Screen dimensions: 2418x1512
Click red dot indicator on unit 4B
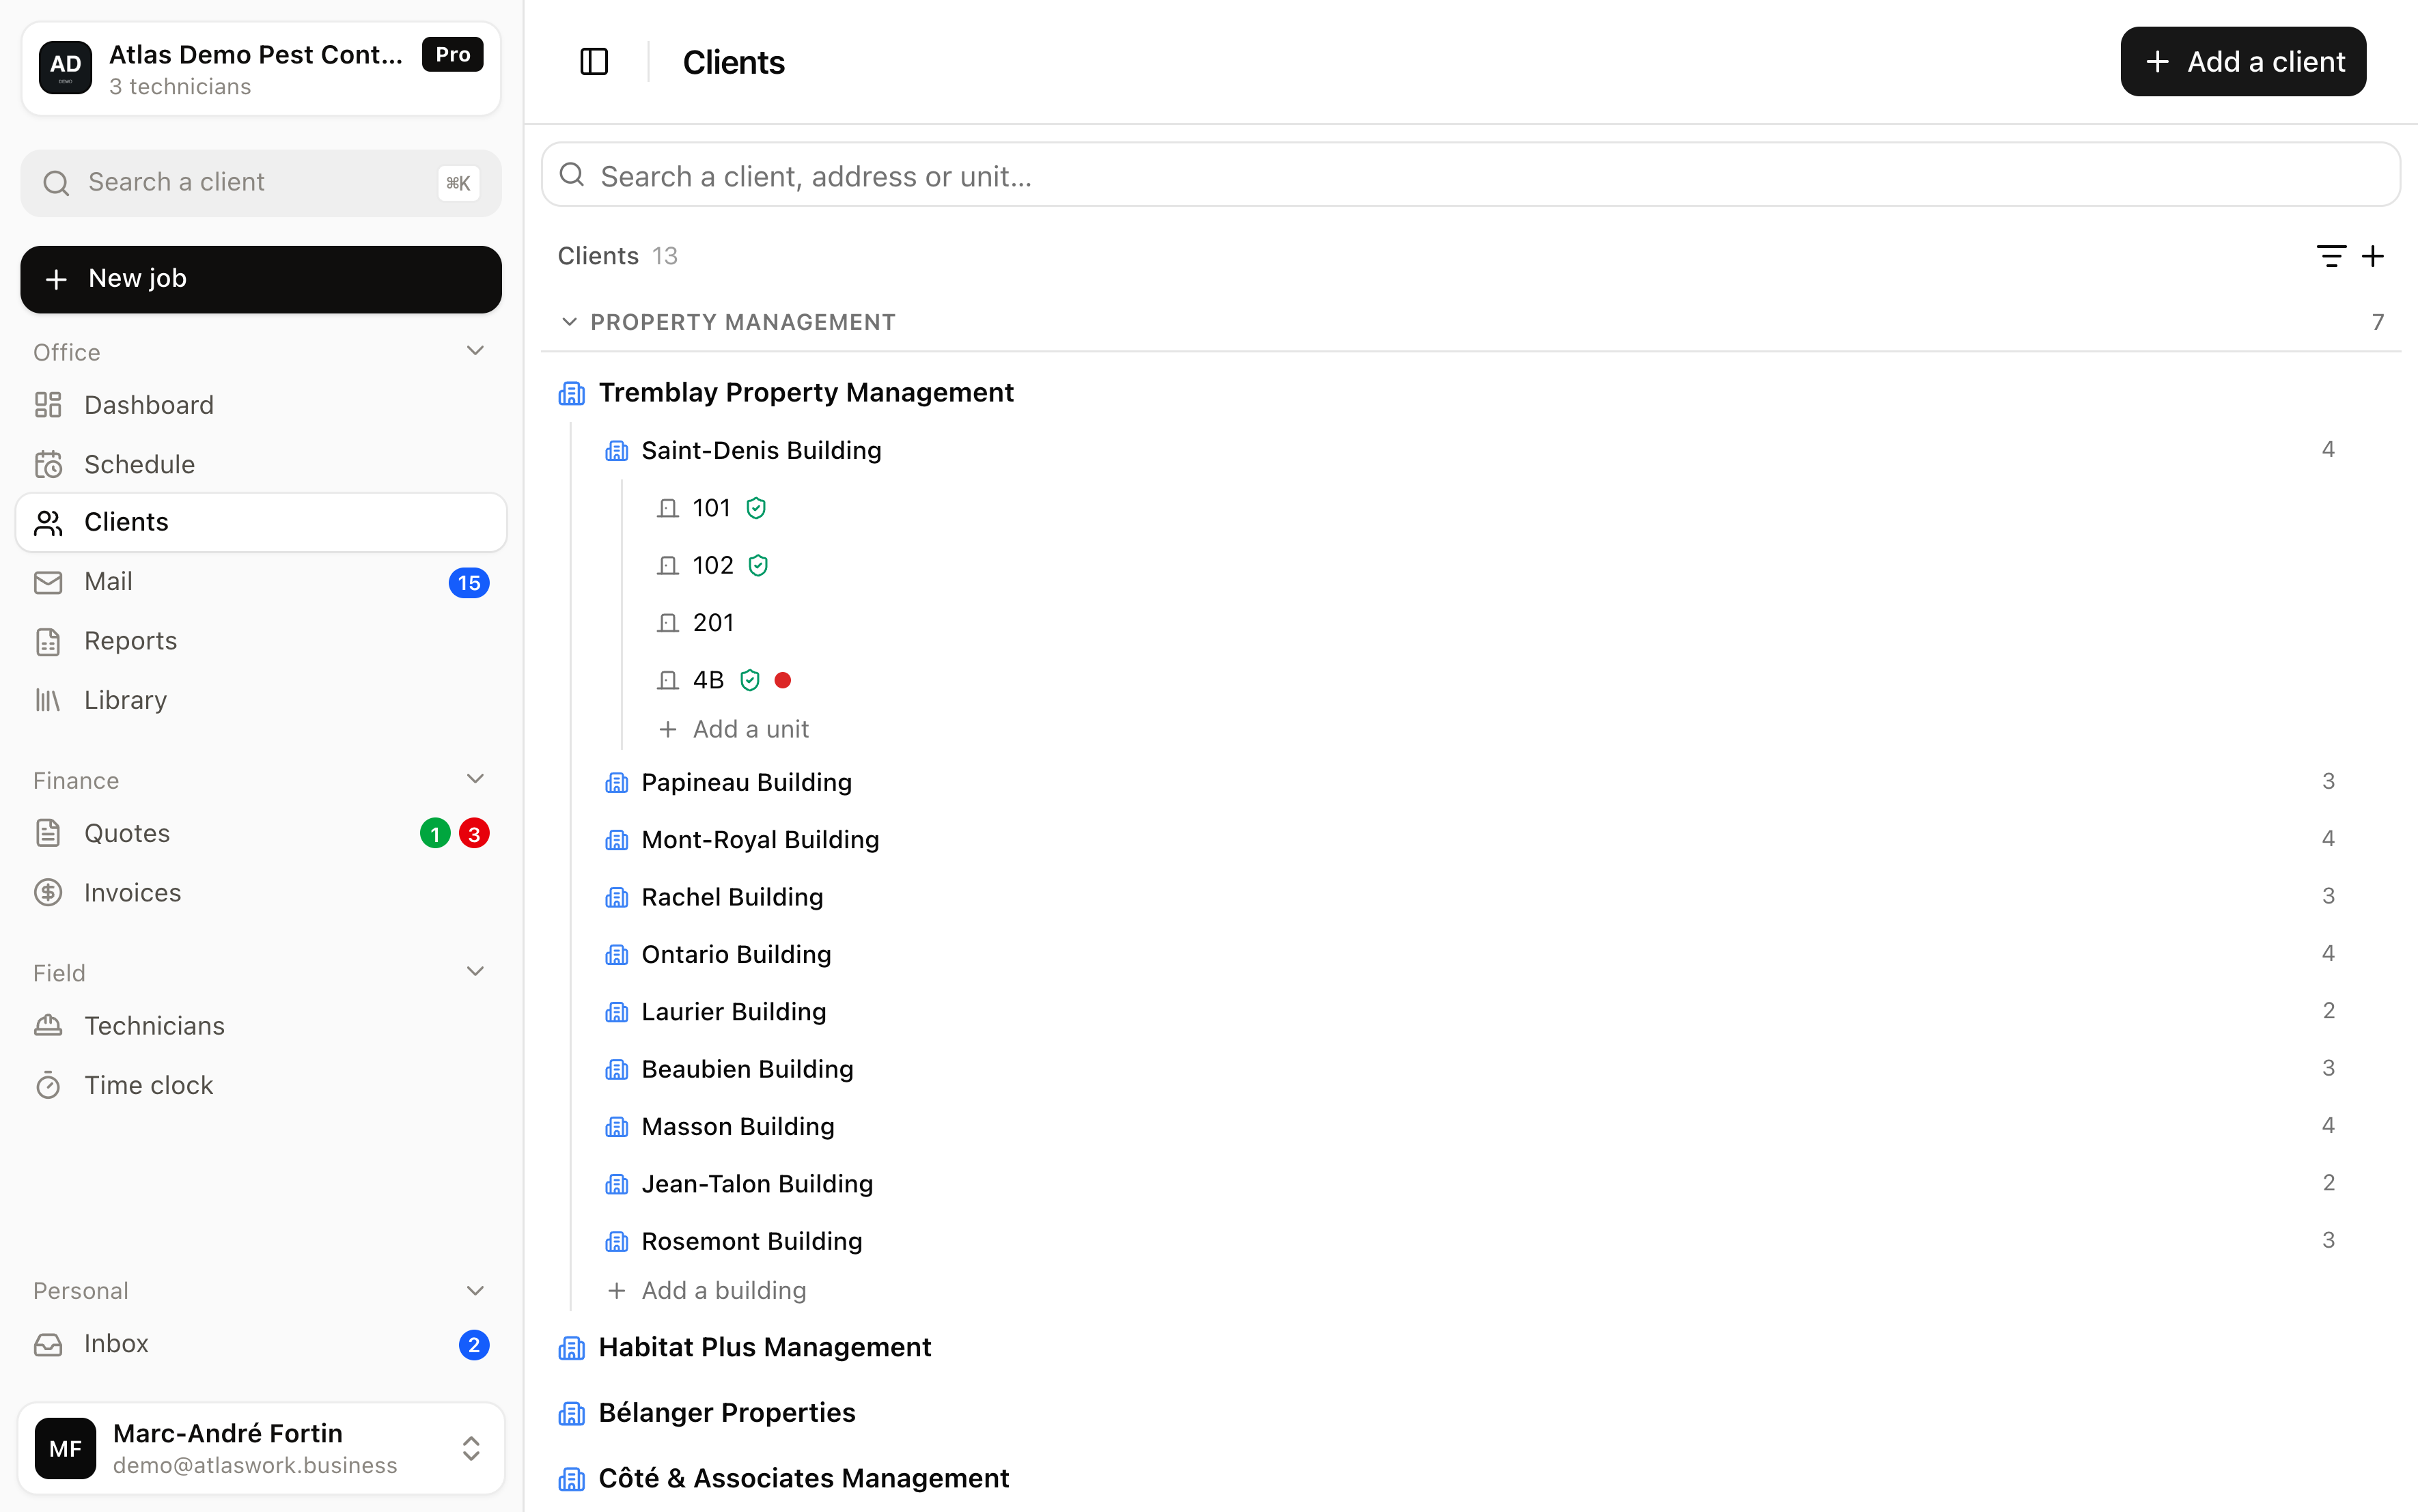pyautogui.click(x=783, y=680)
